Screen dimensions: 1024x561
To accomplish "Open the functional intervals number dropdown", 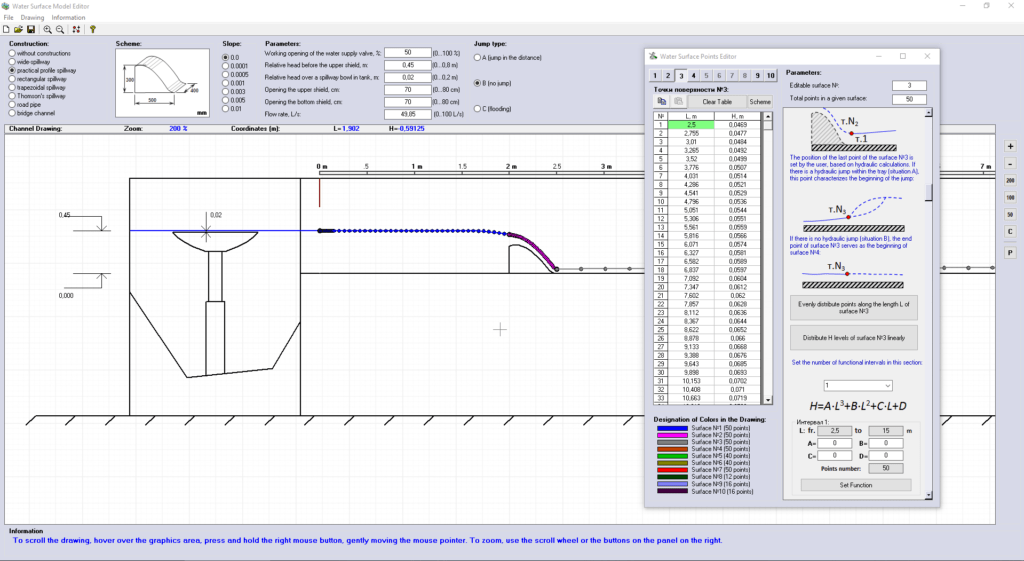I will tap(857, 385).
